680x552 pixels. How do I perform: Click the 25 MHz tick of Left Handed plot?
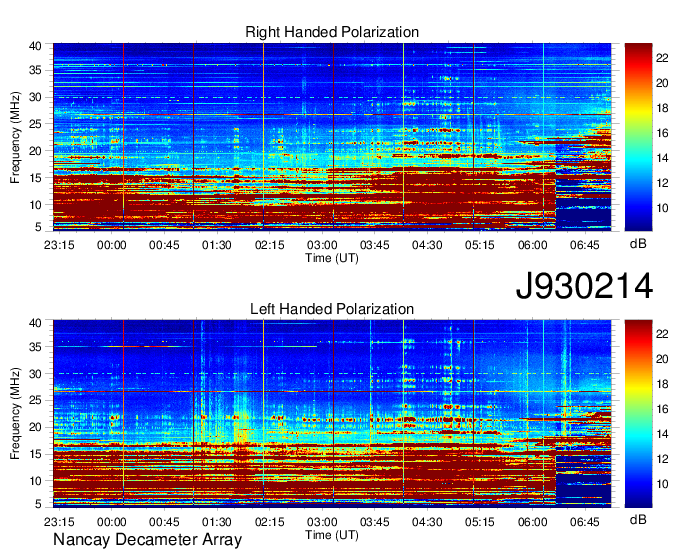(36, 400)
